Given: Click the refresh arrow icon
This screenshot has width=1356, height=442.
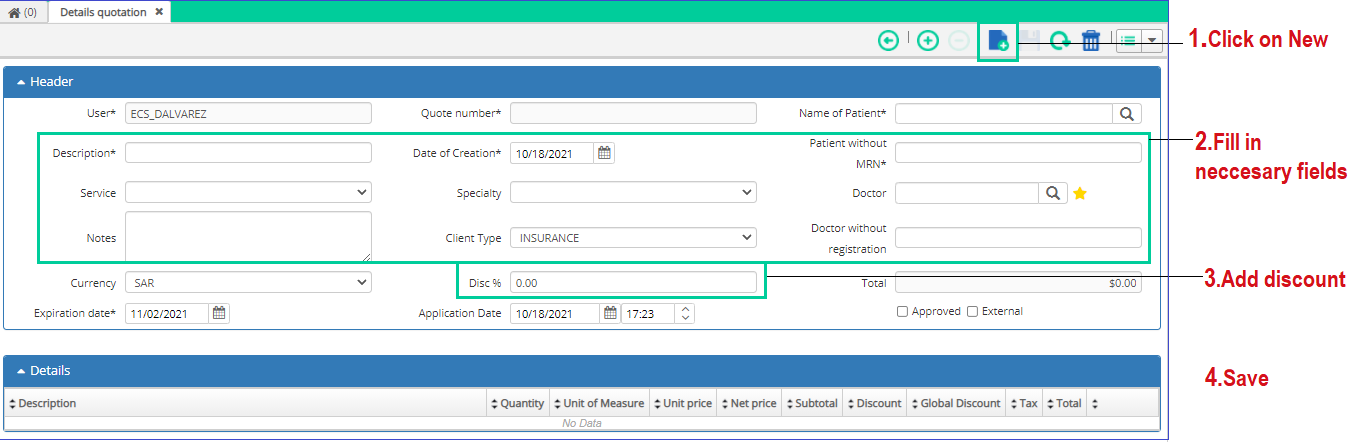Looking at the screenshot, I should point(1060,41).
